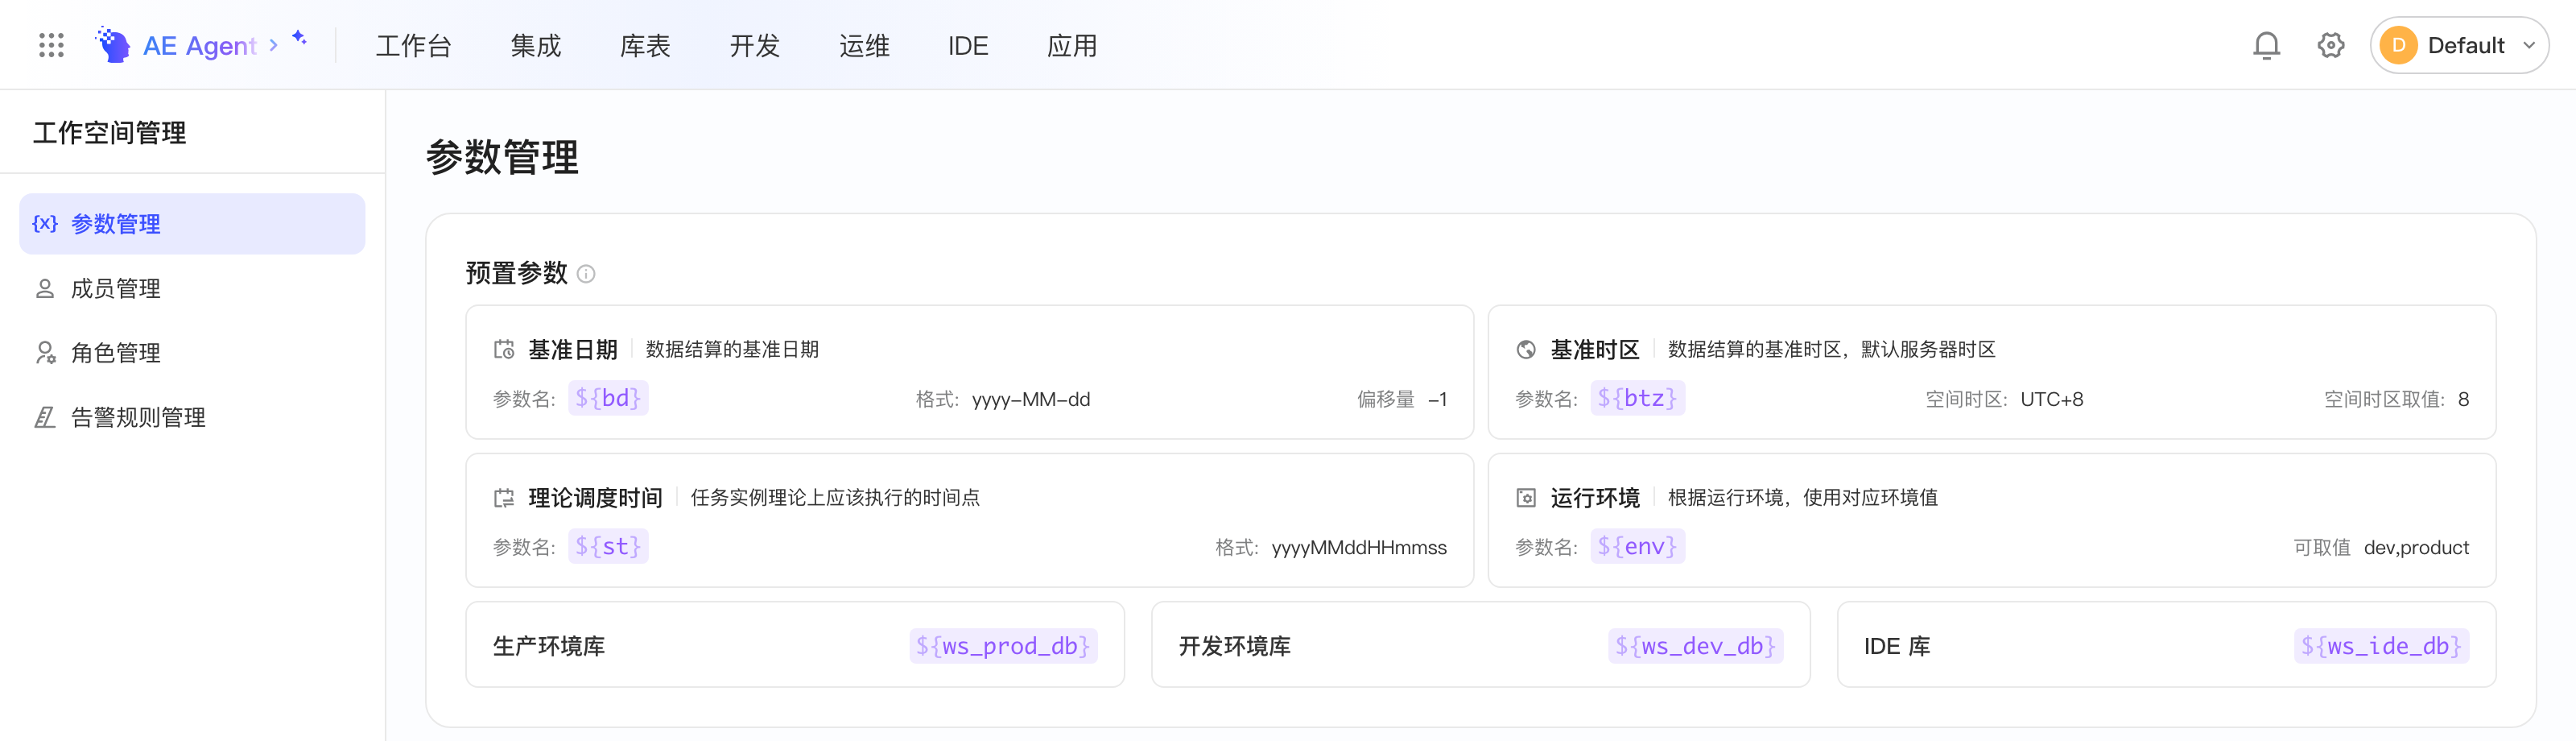Click the AE Agent title text
This screenshot has width=2576, height=741.
[200, 46]
